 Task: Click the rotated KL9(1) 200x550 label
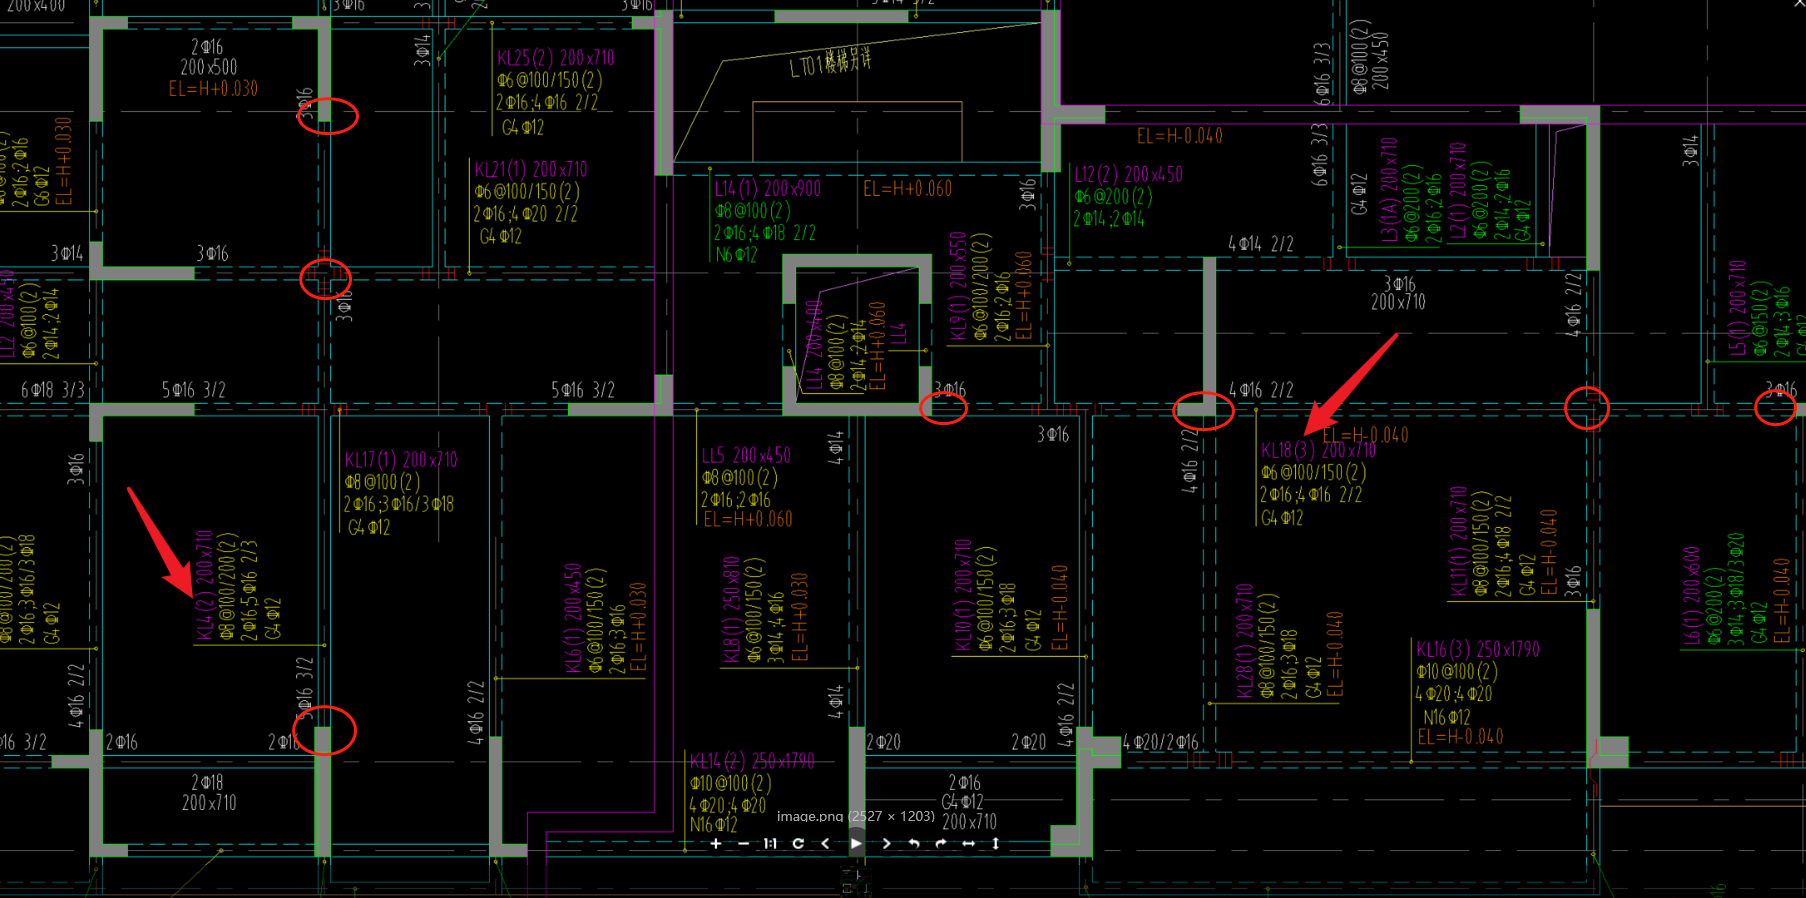958,286
